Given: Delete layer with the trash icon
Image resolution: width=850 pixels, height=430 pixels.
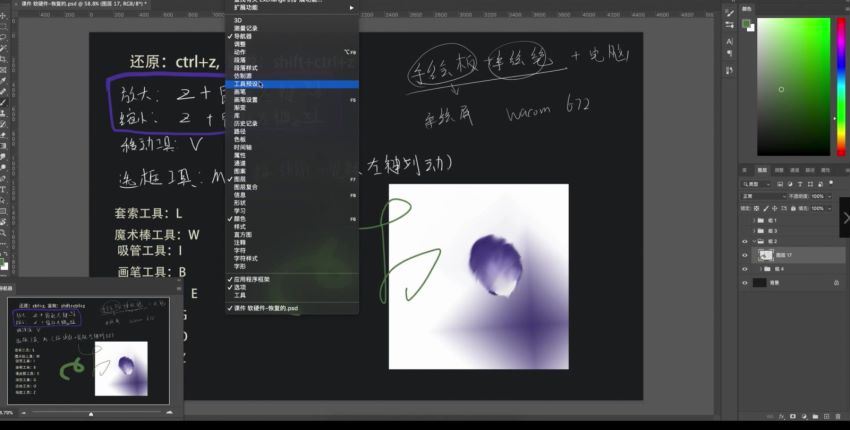Looking at the screenshot, I should point(838,416).
